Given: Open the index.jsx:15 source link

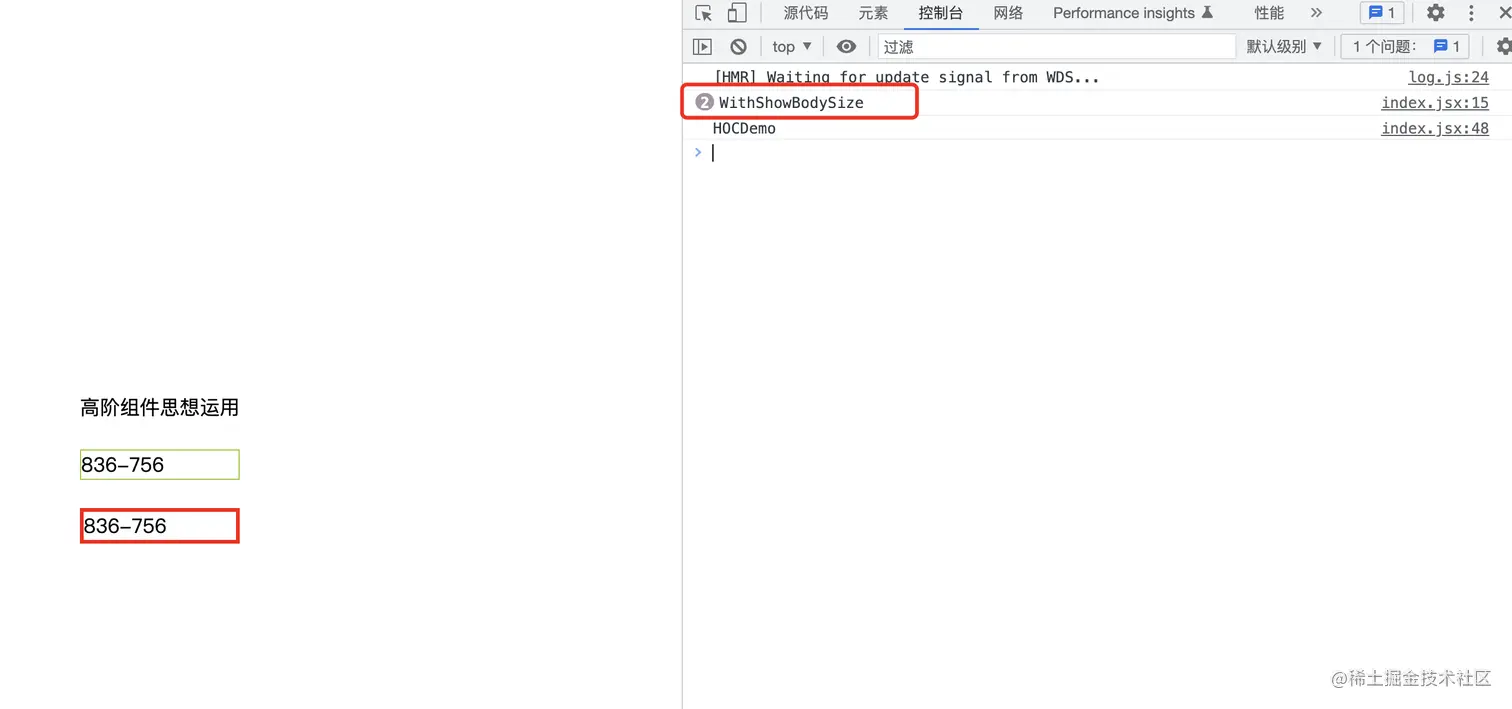Looking at the screenshot, I should coord(1435,103).
